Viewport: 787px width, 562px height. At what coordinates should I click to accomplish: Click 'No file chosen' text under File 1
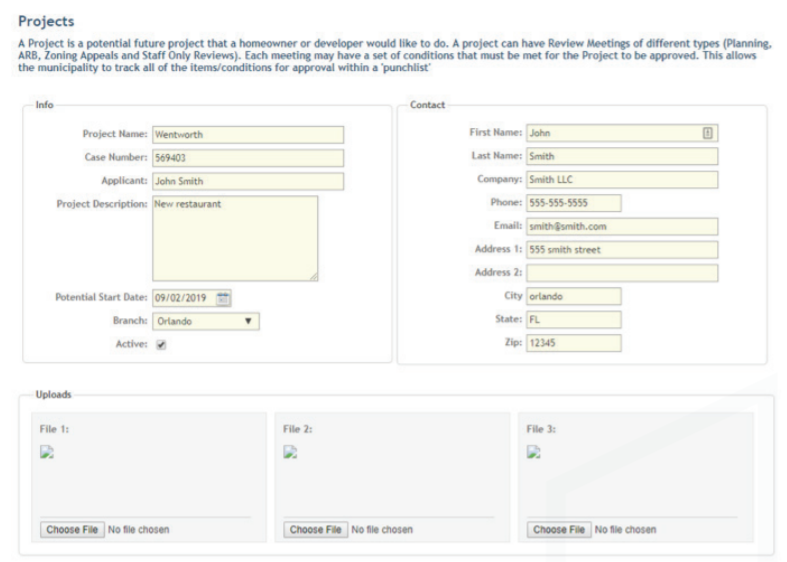coord(139,529)
